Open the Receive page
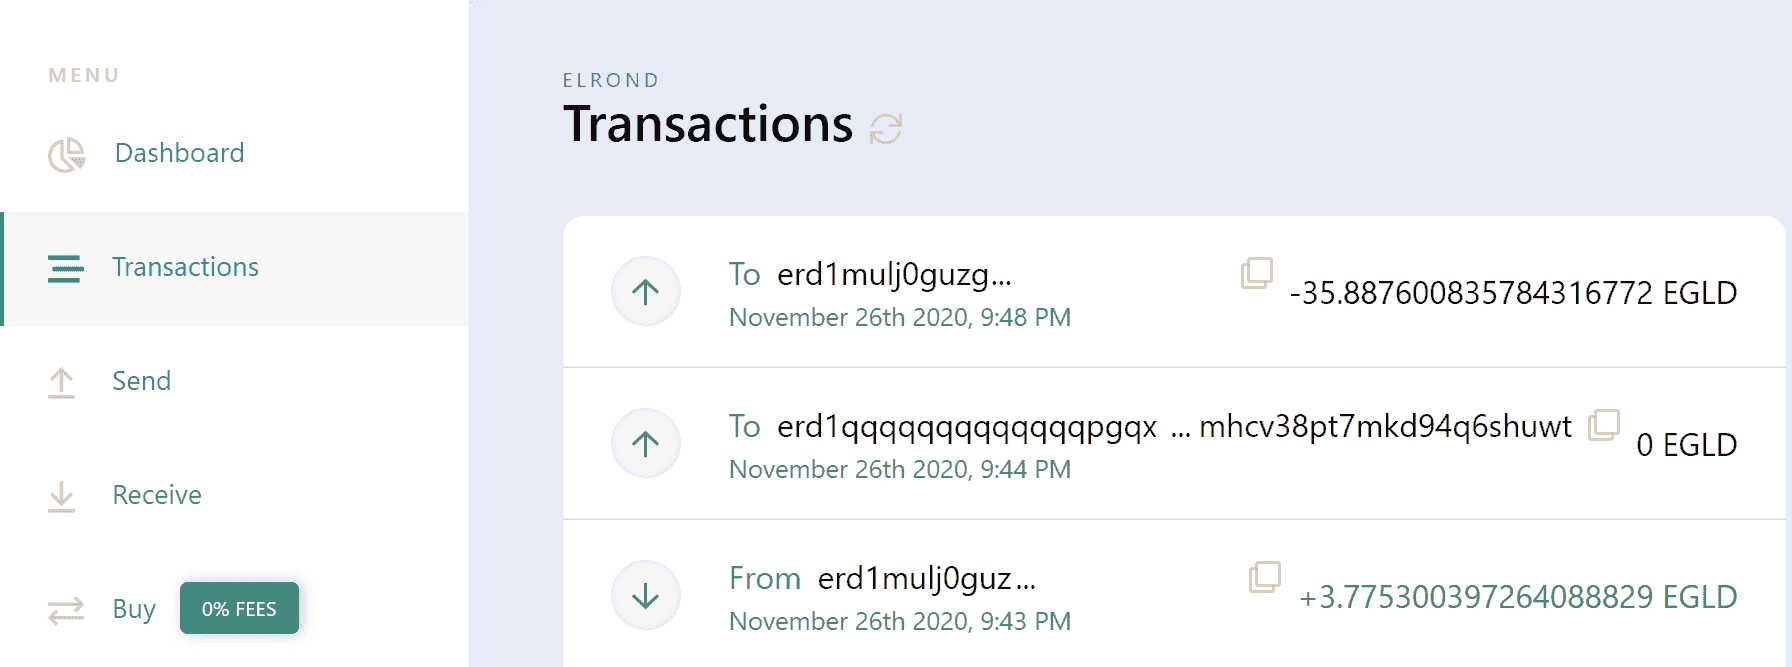The height and width of the screenshot is (667, 1792). (x=157, y=495)
